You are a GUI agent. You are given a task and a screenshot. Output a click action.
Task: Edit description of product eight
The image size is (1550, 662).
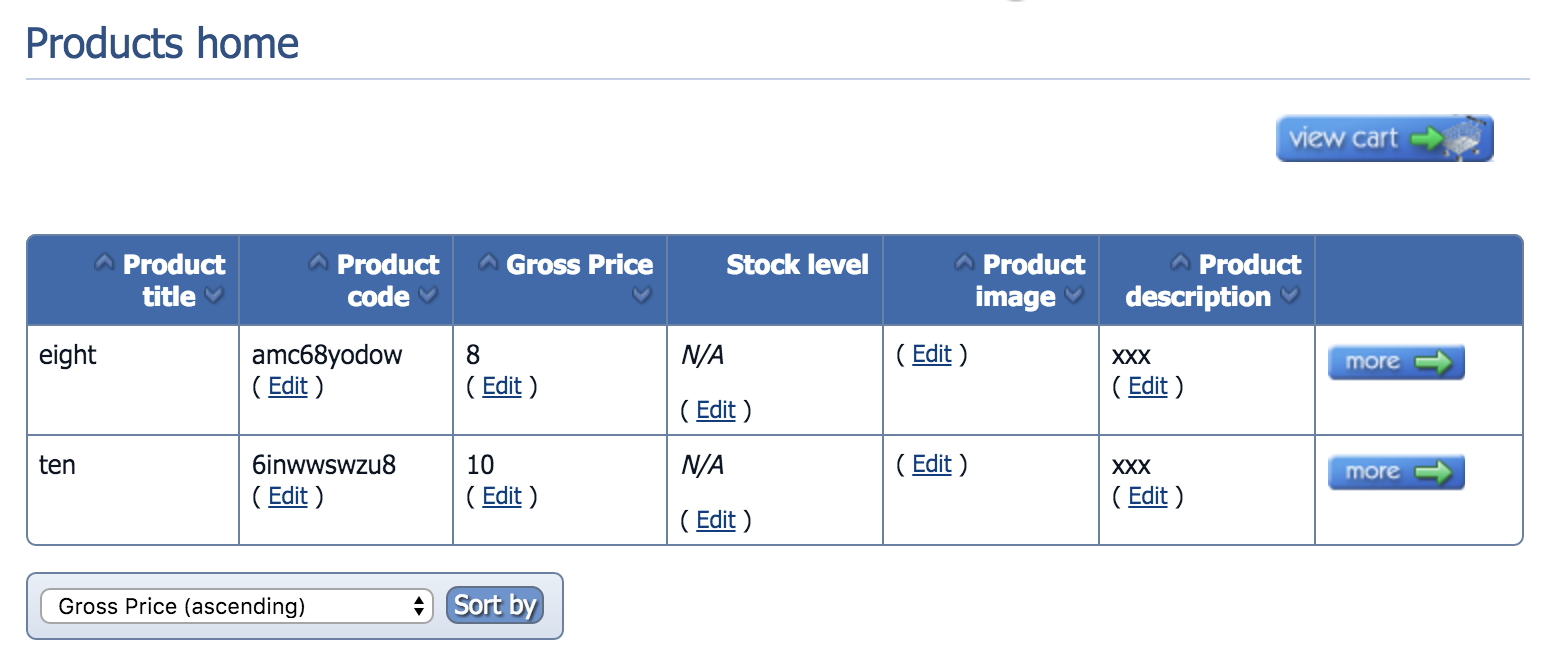pyautogui.click(x=1148, y=387)
